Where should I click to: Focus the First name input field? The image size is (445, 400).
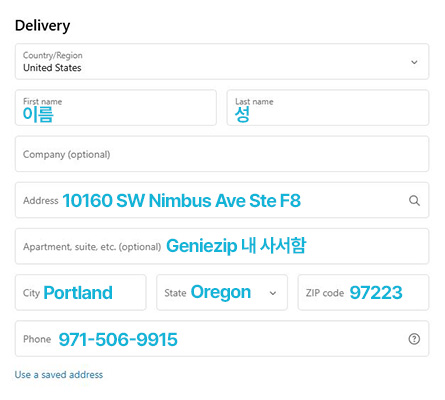pyautogui.click(x=116, y=108)
